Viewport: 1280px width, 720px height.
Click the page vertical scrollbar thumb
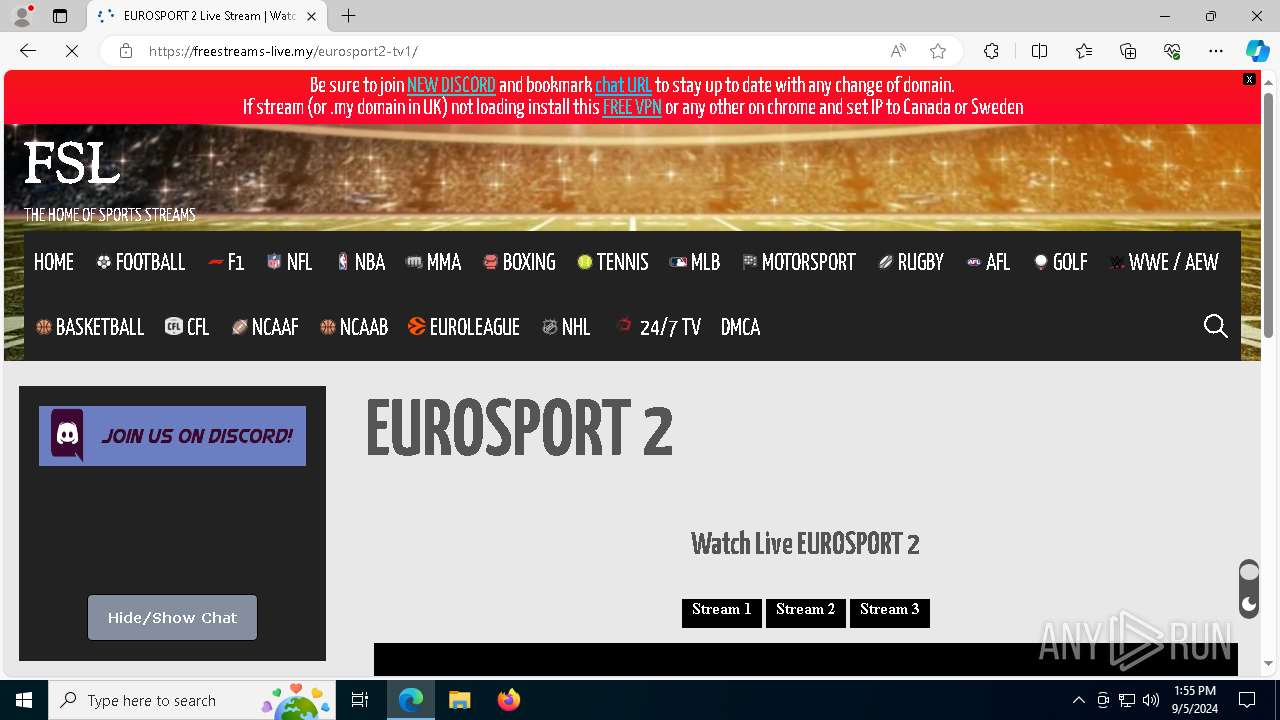pyautogui.click(x=1269, y=214)
